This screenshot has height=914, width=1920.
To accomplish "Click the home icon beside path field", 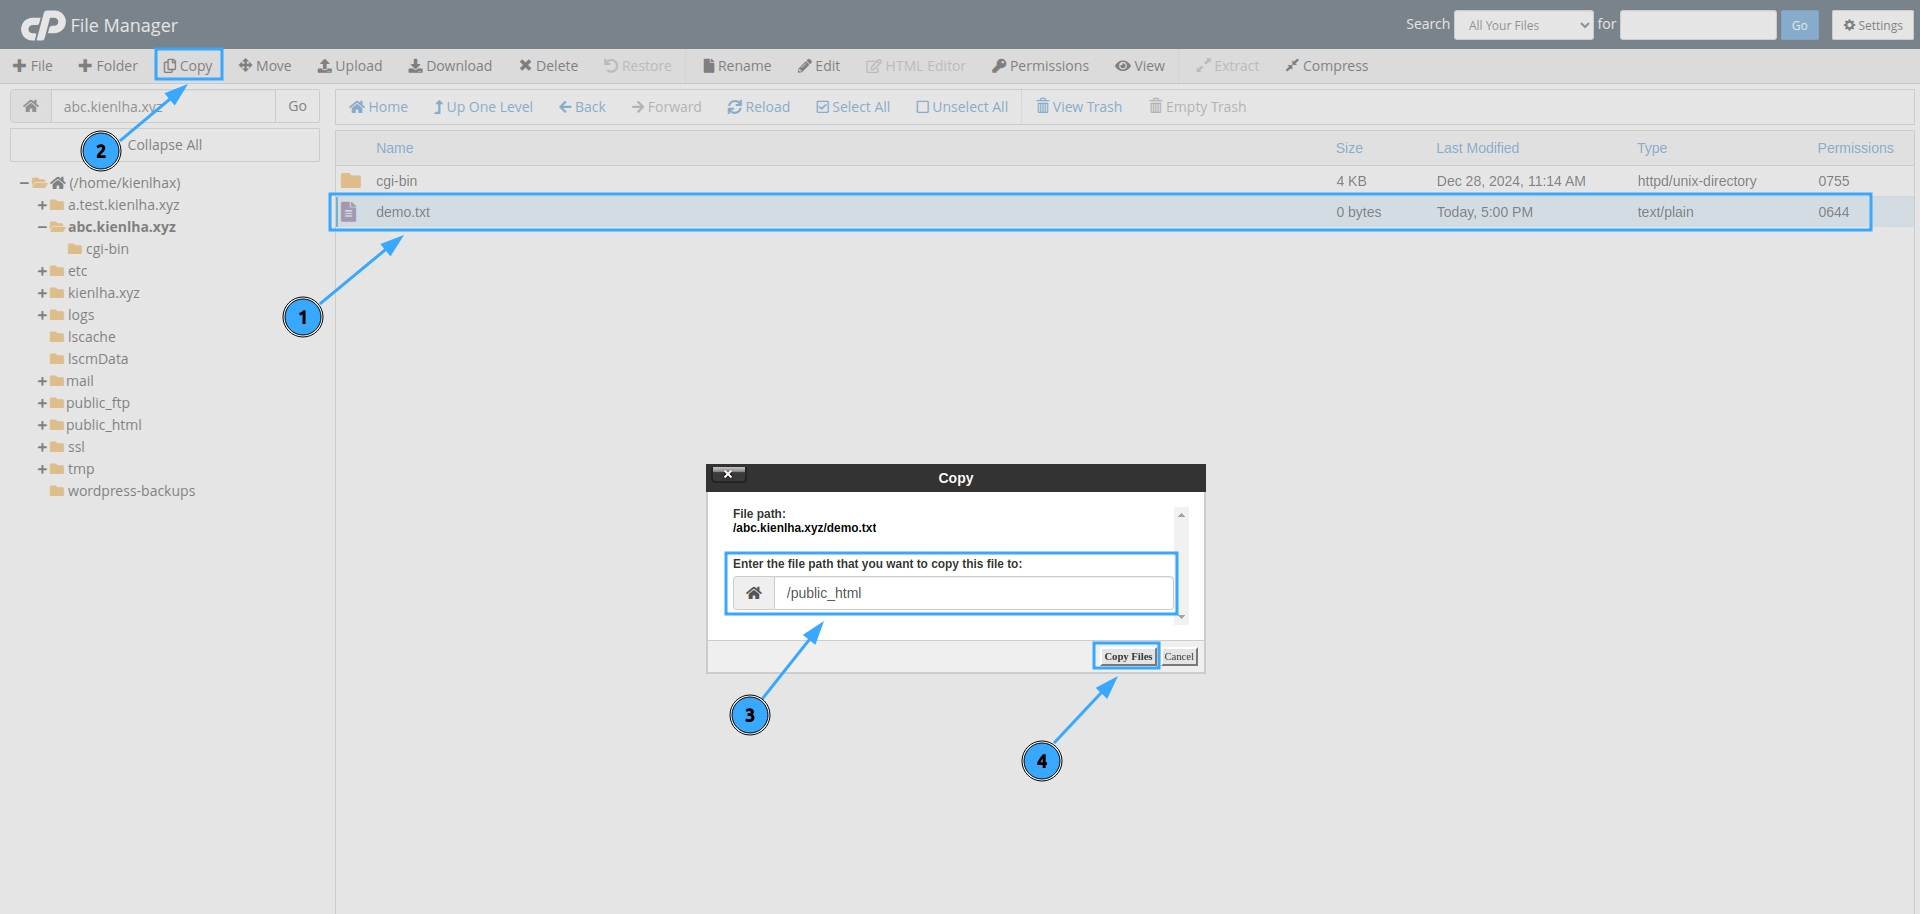I will 31,106.
